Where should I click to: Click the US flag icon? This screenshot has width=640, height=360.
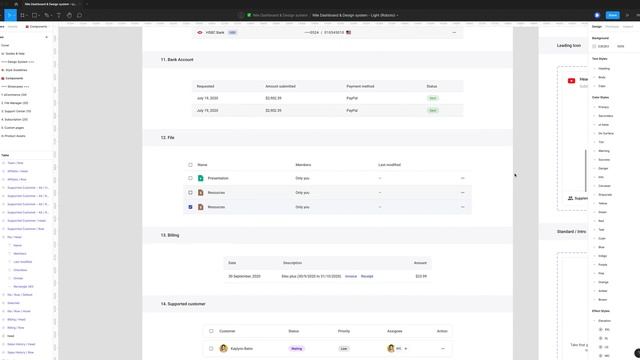(x=349, y=32)
